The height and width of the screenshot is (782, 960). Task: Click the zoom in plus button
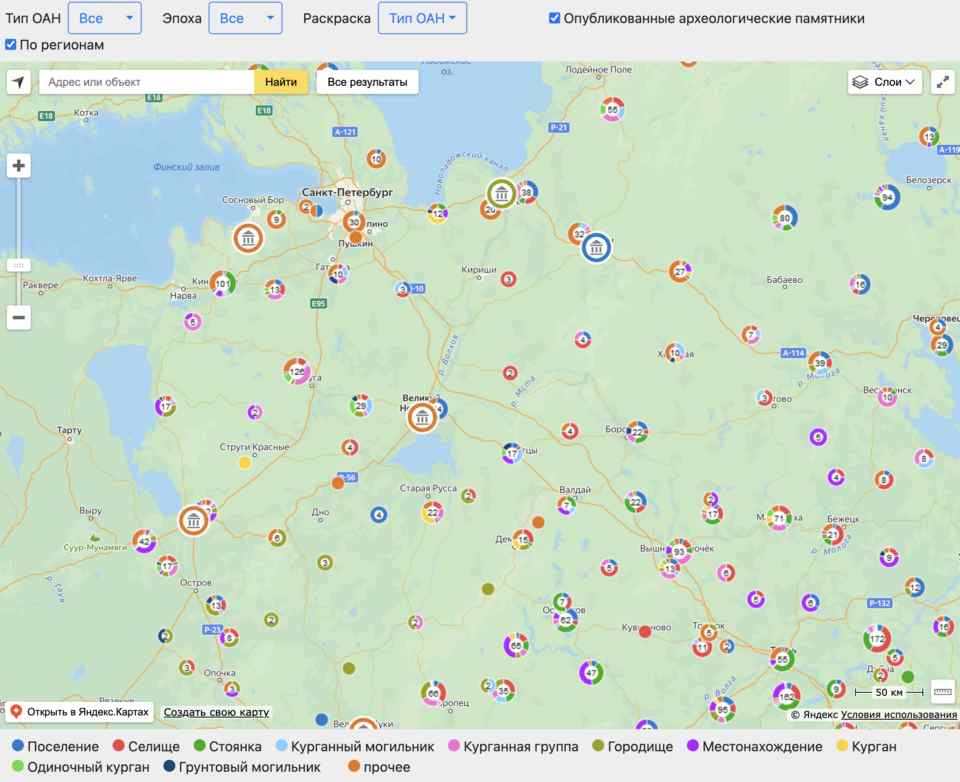pos(19,166)
